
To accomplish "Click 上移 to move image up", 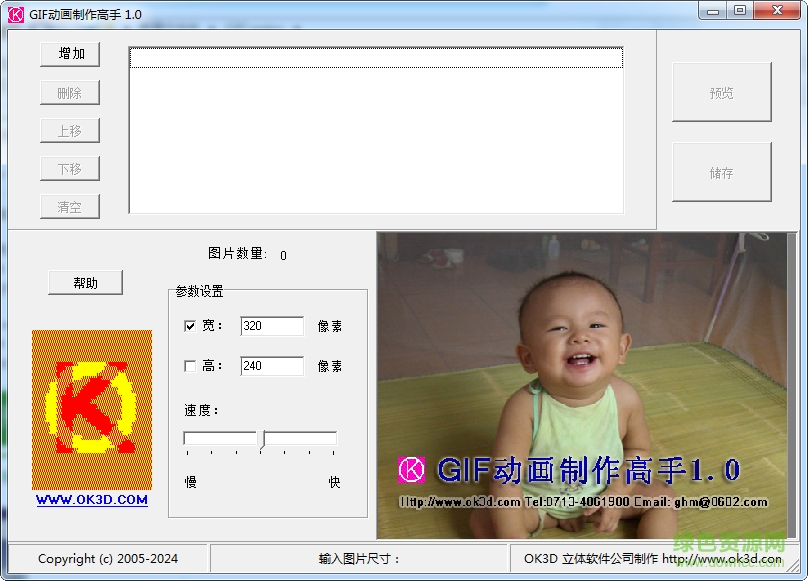I will pyautogui.click(x=69, y=130).
